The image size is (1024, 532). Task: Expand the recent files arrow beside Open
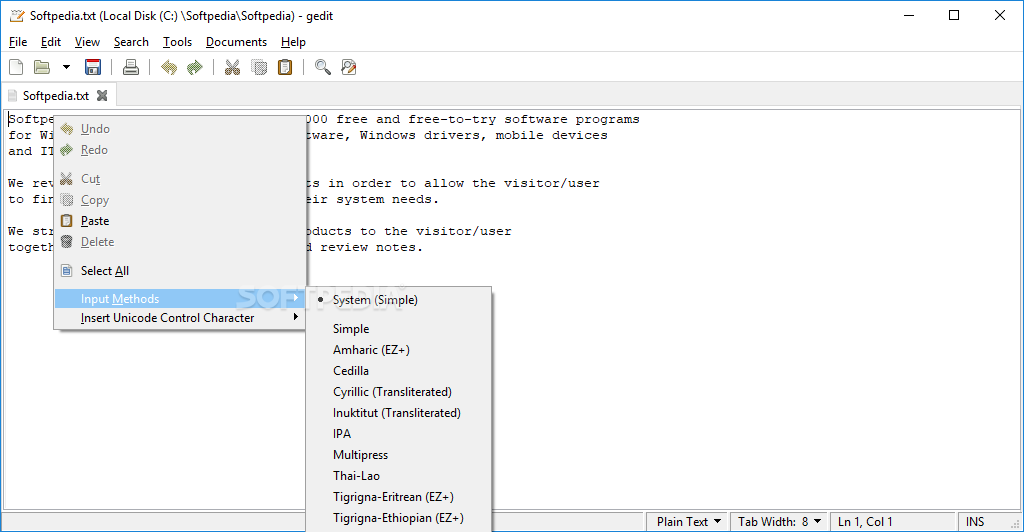pos(66,67)
